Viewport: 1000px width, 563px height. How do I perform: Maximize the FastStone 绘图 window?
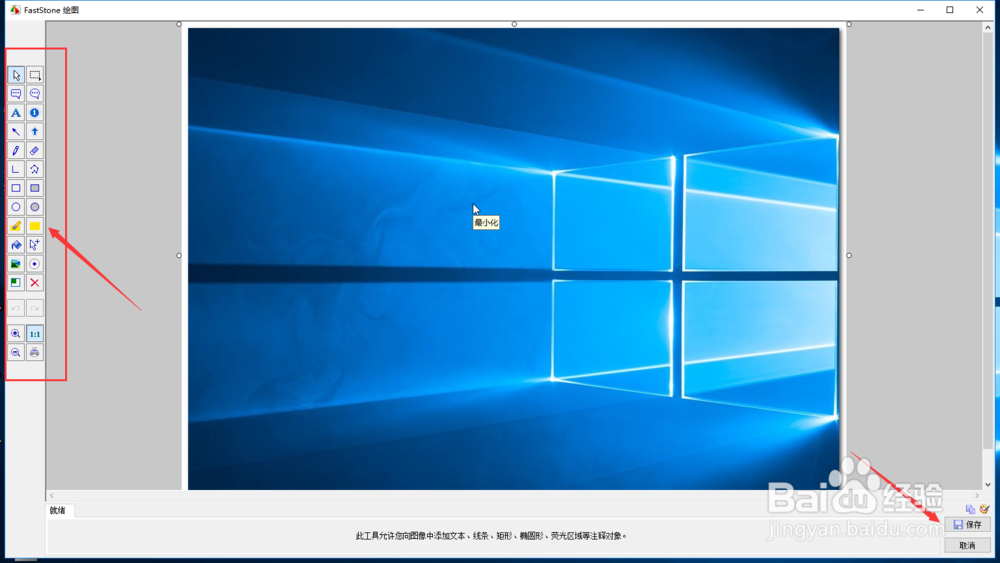[x=950, y=10]
